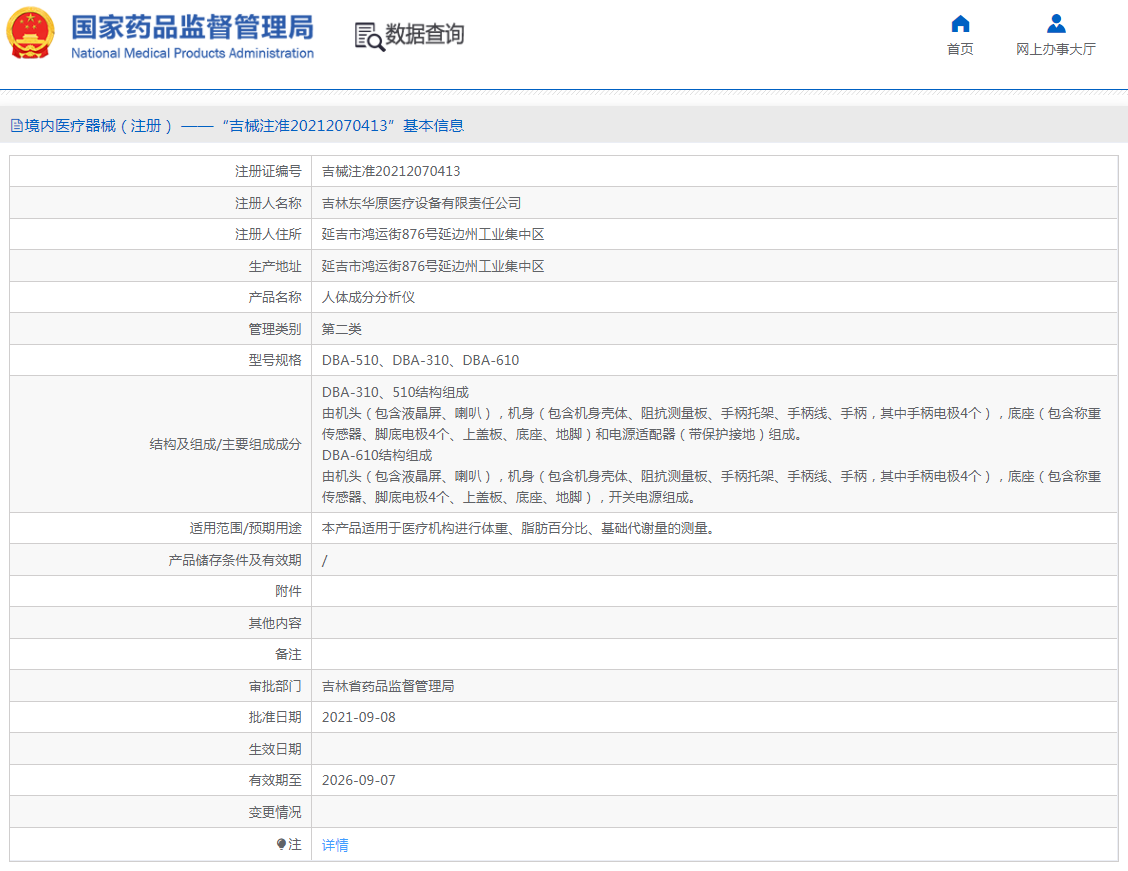Select the 数据查询 magnifier icon
Image resolution: width=1128 pixels, height=871 pixels.
pyautogui.click(x=368, y=37)
